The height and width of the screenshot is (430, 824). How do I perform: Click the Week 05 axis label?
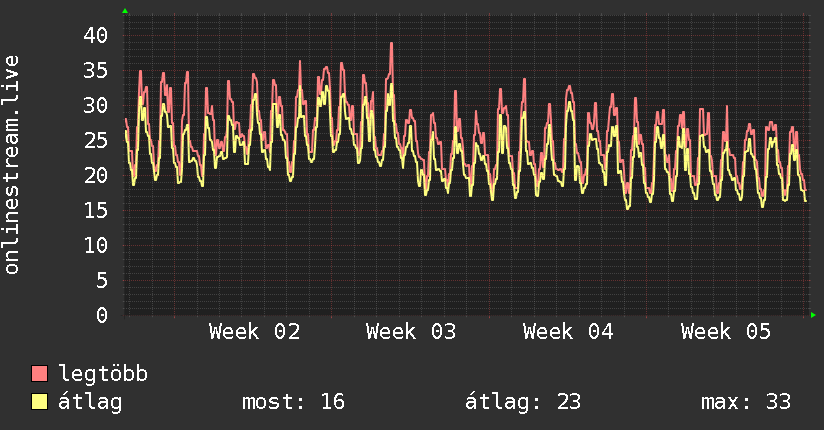(x=726, y=332)
